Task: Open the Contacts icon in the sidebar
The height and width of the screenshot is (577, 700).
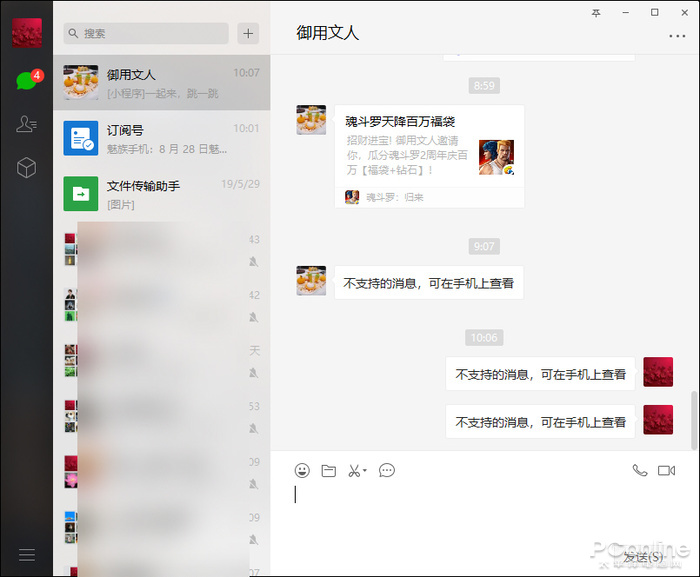Action: click(x=26, y=124)
